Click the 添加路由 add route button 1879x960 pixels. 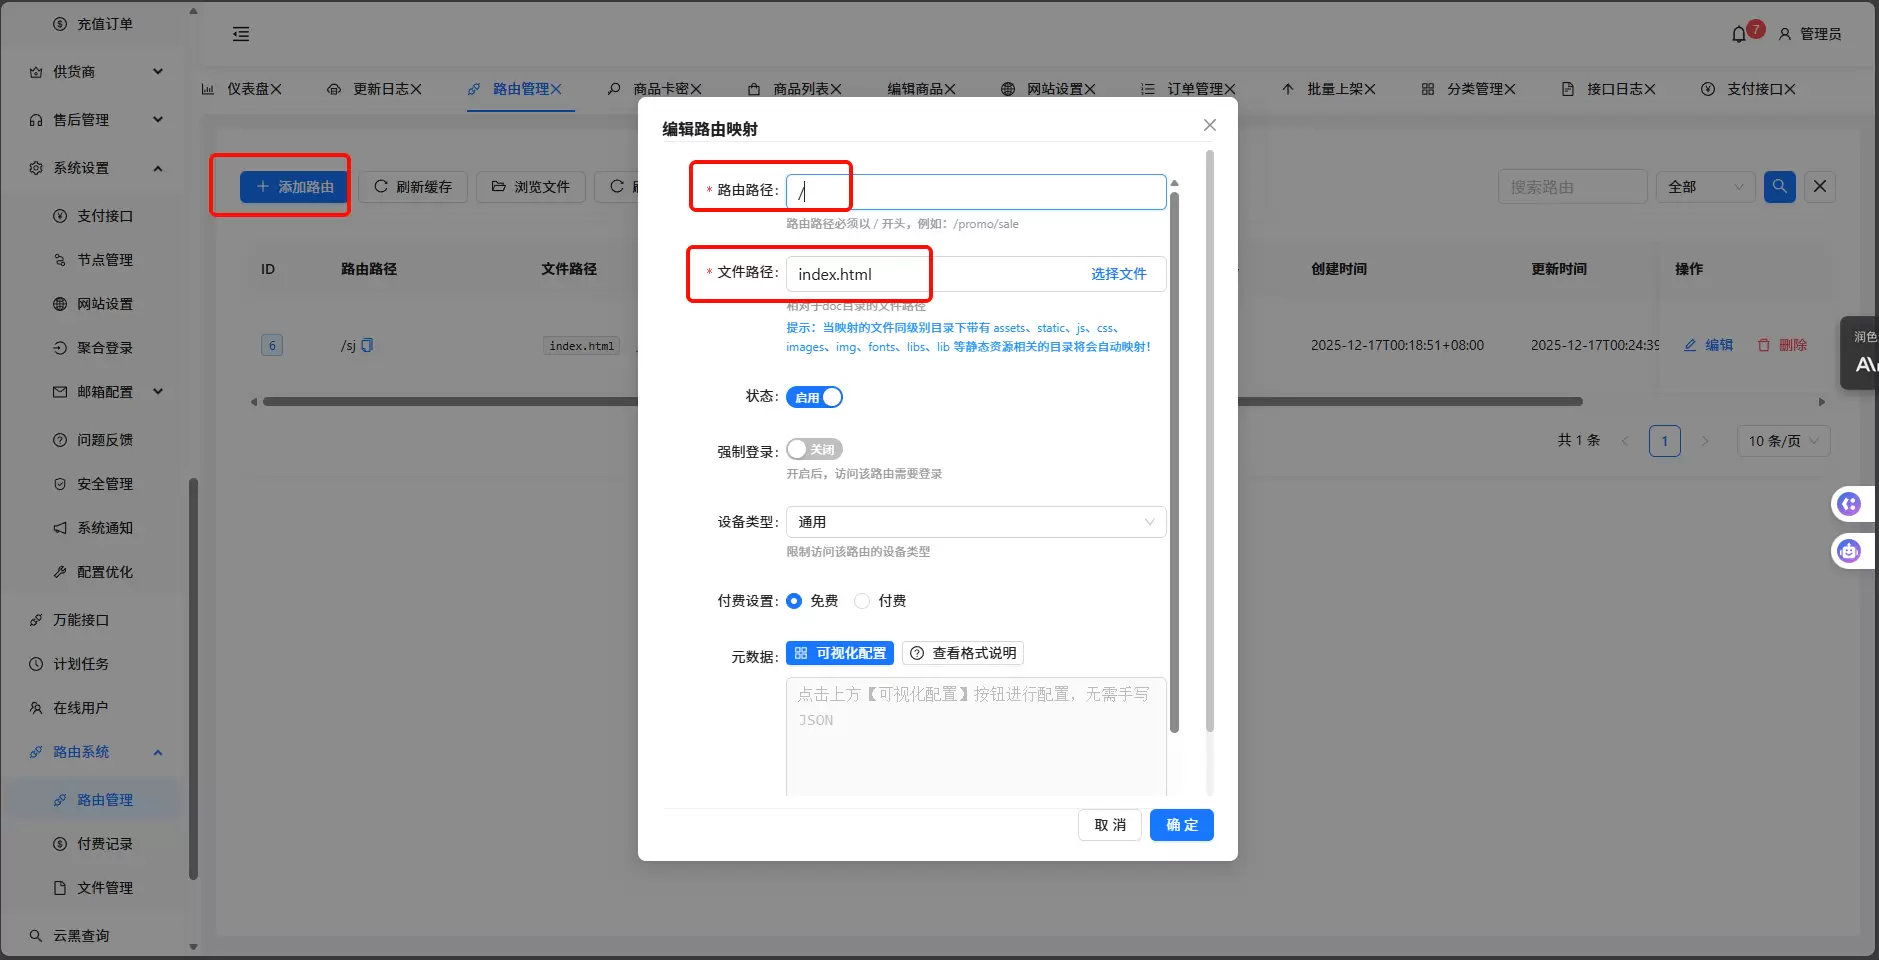pyautogui.click(x=293, y=186)
